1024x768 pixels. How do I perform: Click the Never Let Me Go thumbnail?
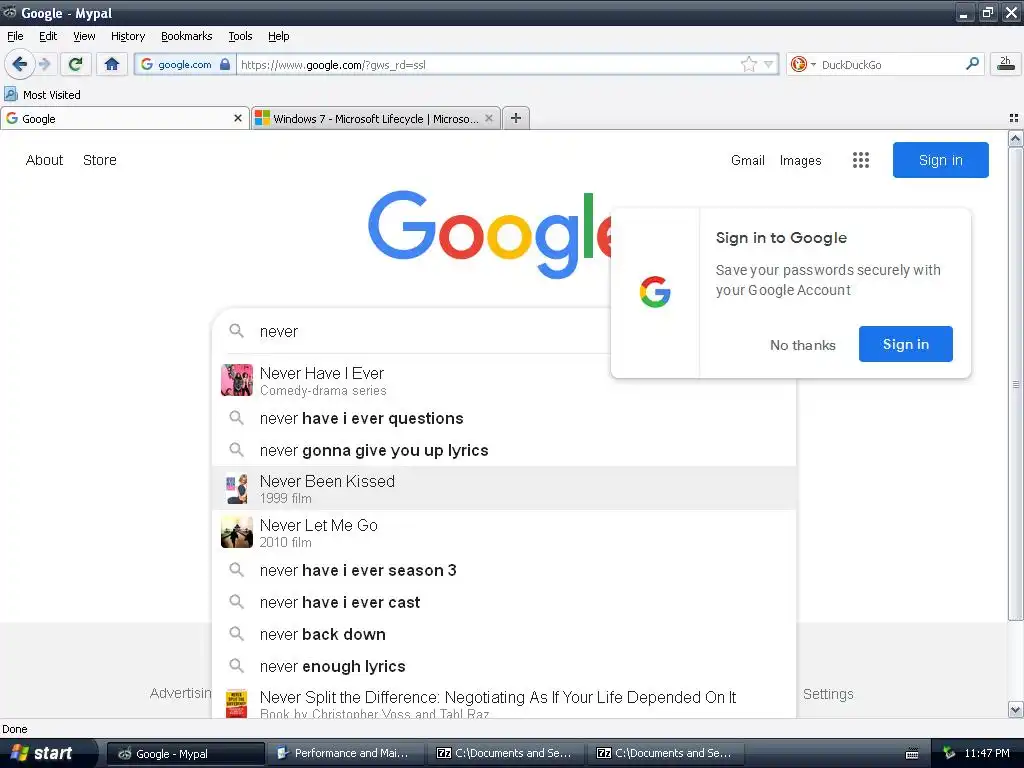click(236, 532)
